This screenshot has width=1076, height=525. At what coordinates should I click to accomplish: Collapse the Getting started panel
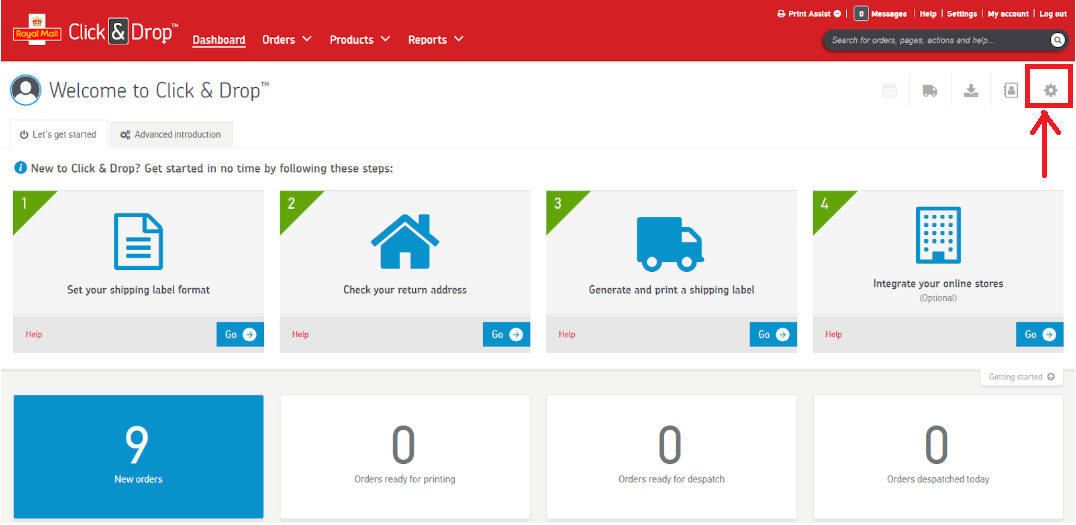coord(1021,377)
